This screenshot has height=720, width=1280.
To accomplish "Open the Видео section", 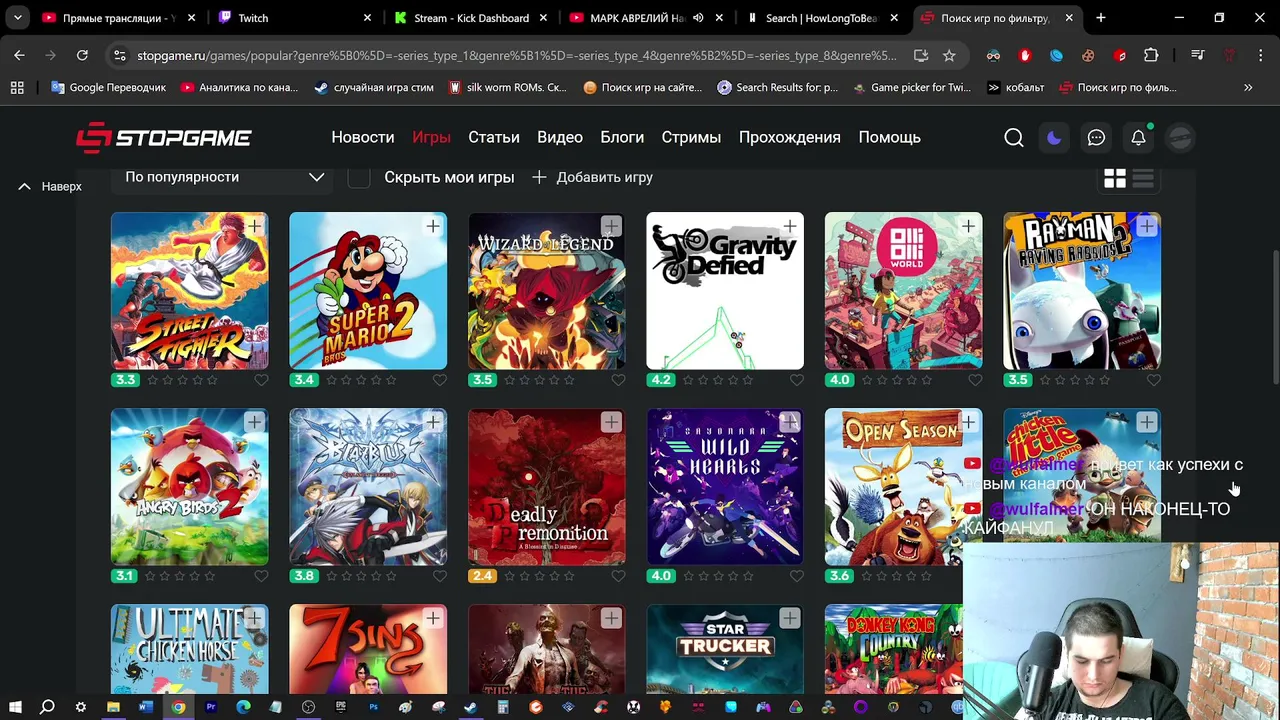I will (560, 137).
